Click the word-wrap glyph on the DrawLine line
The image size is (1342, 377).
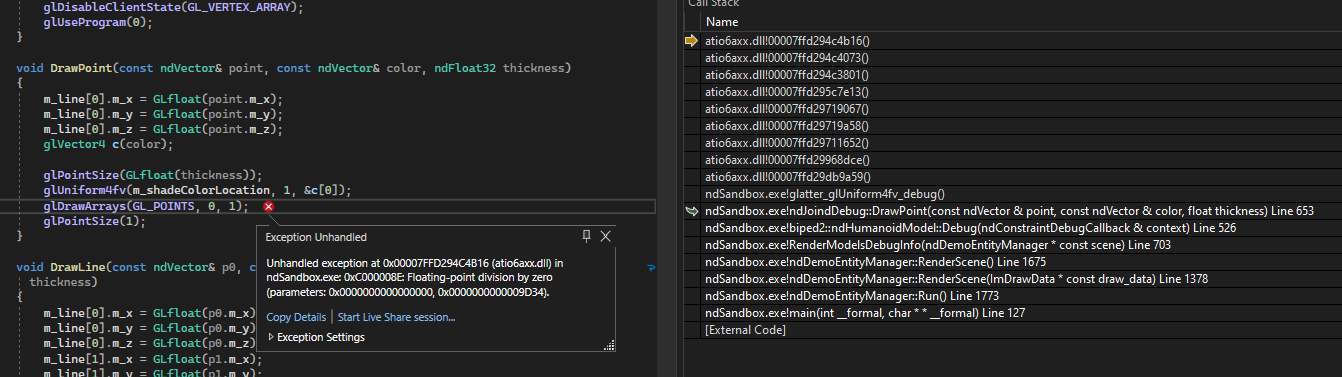point(652,268)
